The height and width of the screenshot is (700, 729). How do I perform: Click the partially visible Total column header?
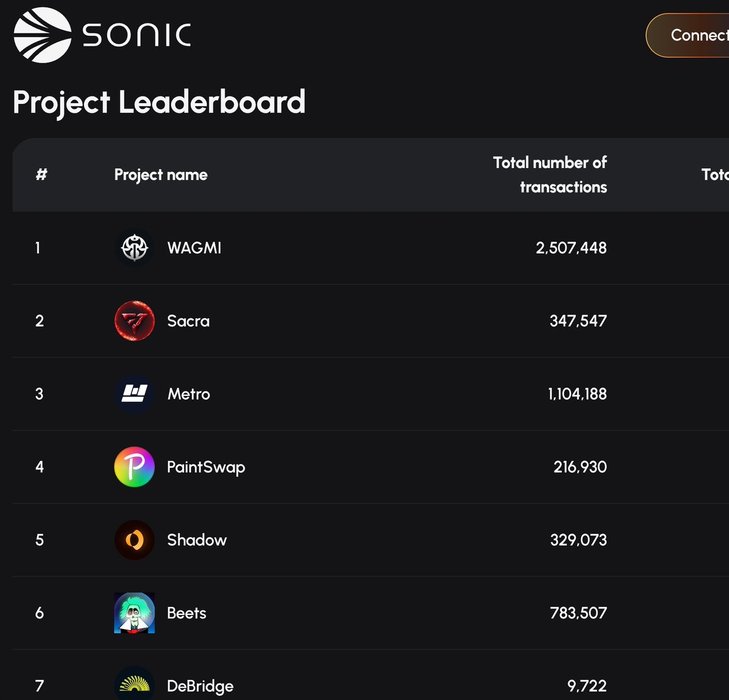coord(715,175)
